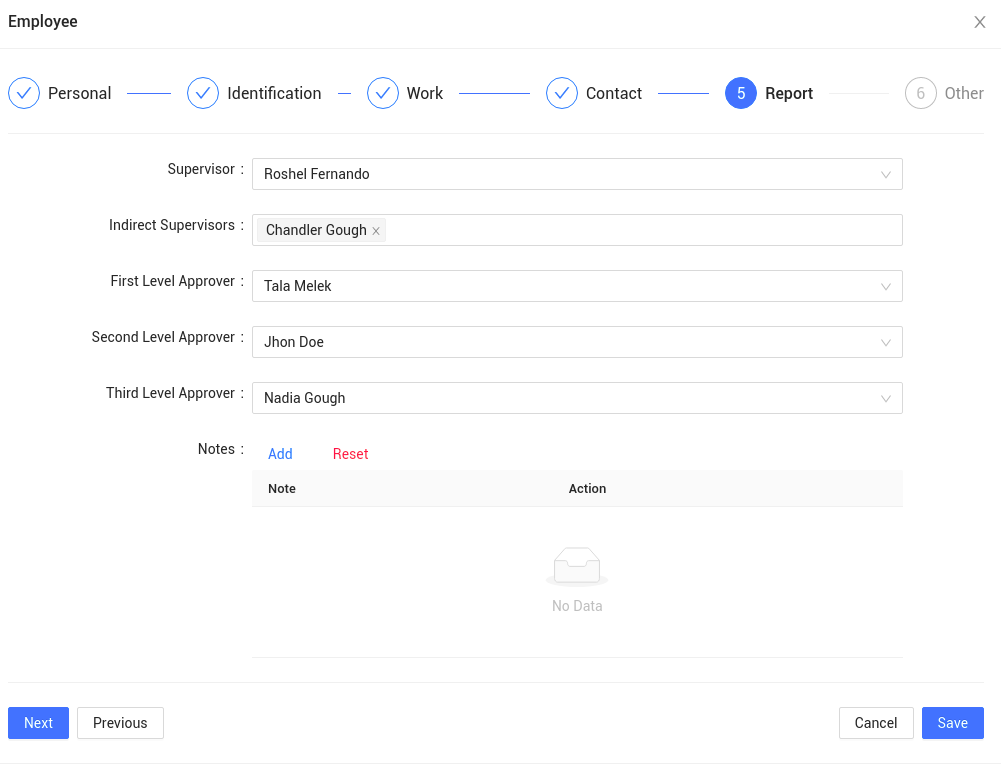This screenshot has height=768, width=1001.
Task: Go to the Other step tab label
Action: [964, 93]
